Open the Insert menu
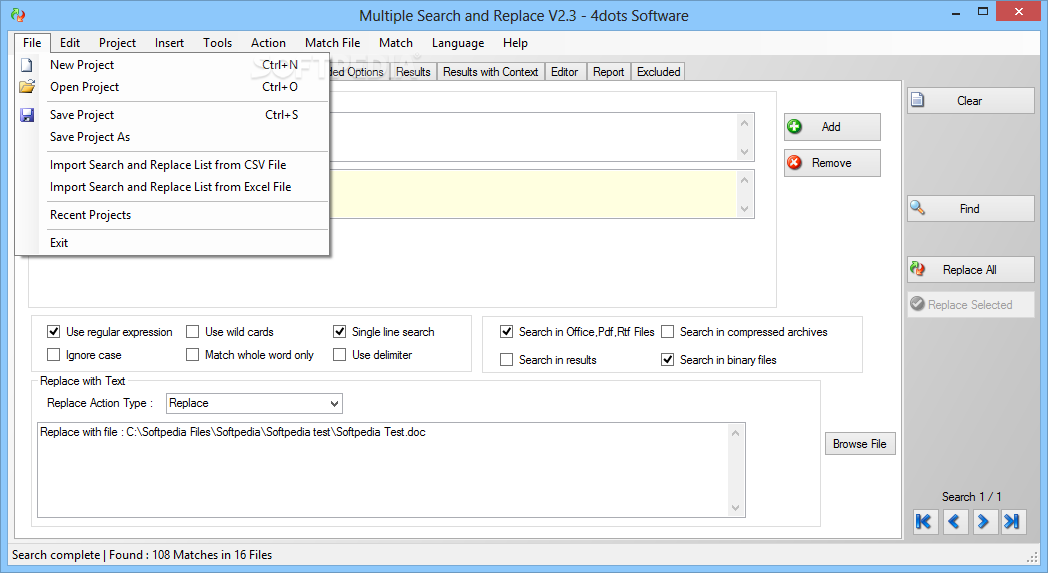 169,43
